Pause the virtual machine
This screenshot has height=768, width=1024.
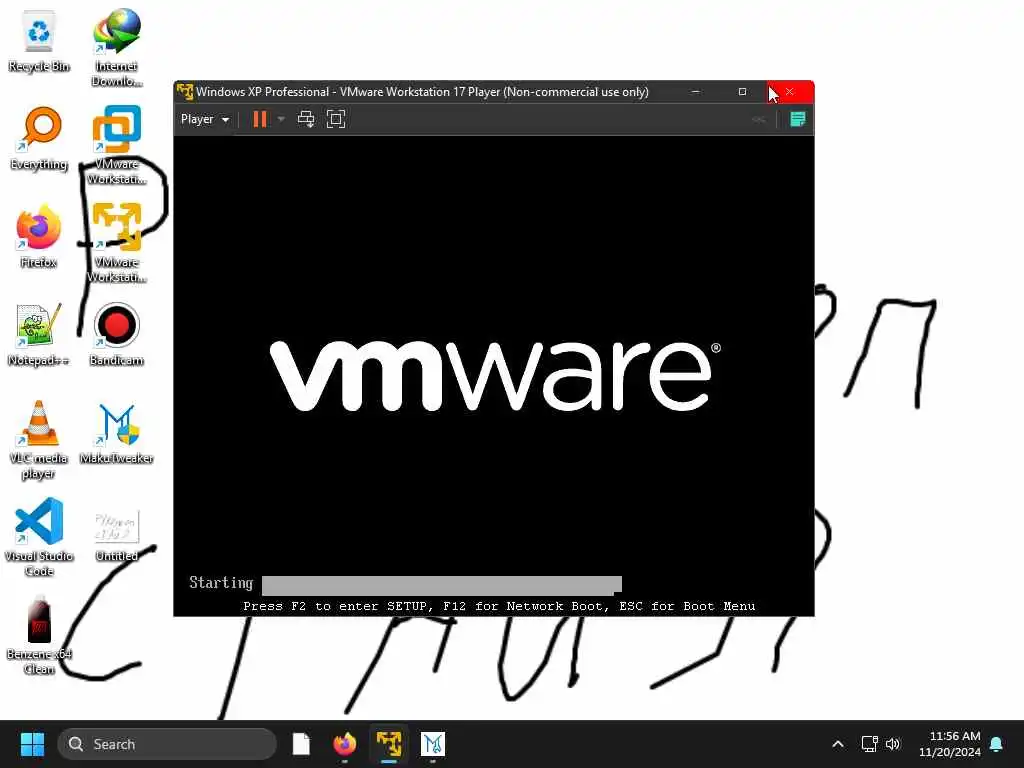point(260,119)
